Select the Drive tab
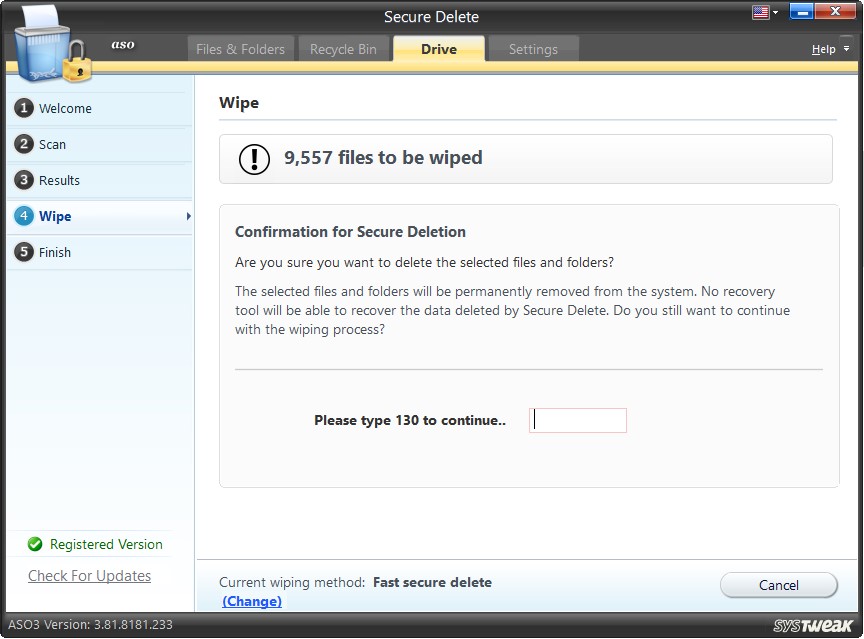 coord(438,47)
